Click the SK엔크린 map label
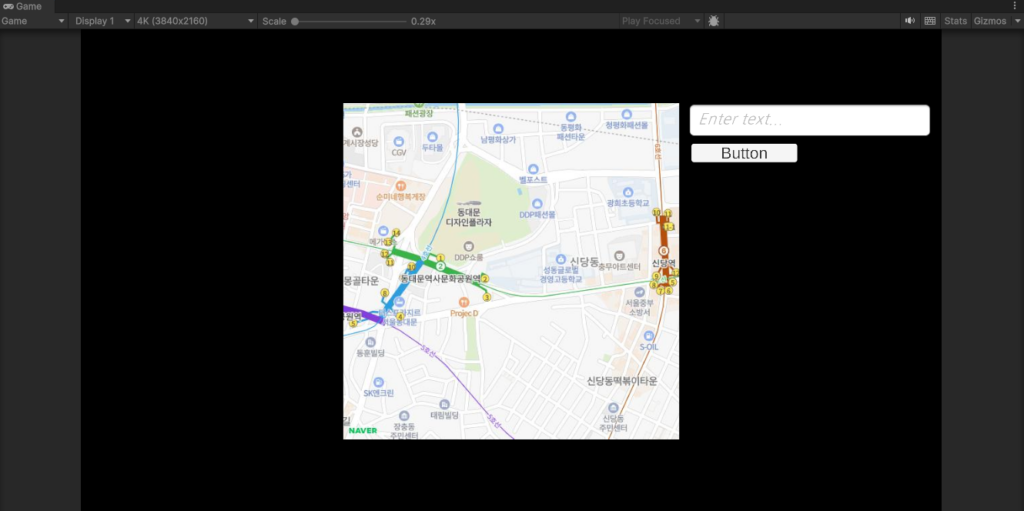Screen dimensions: 1024x511 [x=379, y=393]
